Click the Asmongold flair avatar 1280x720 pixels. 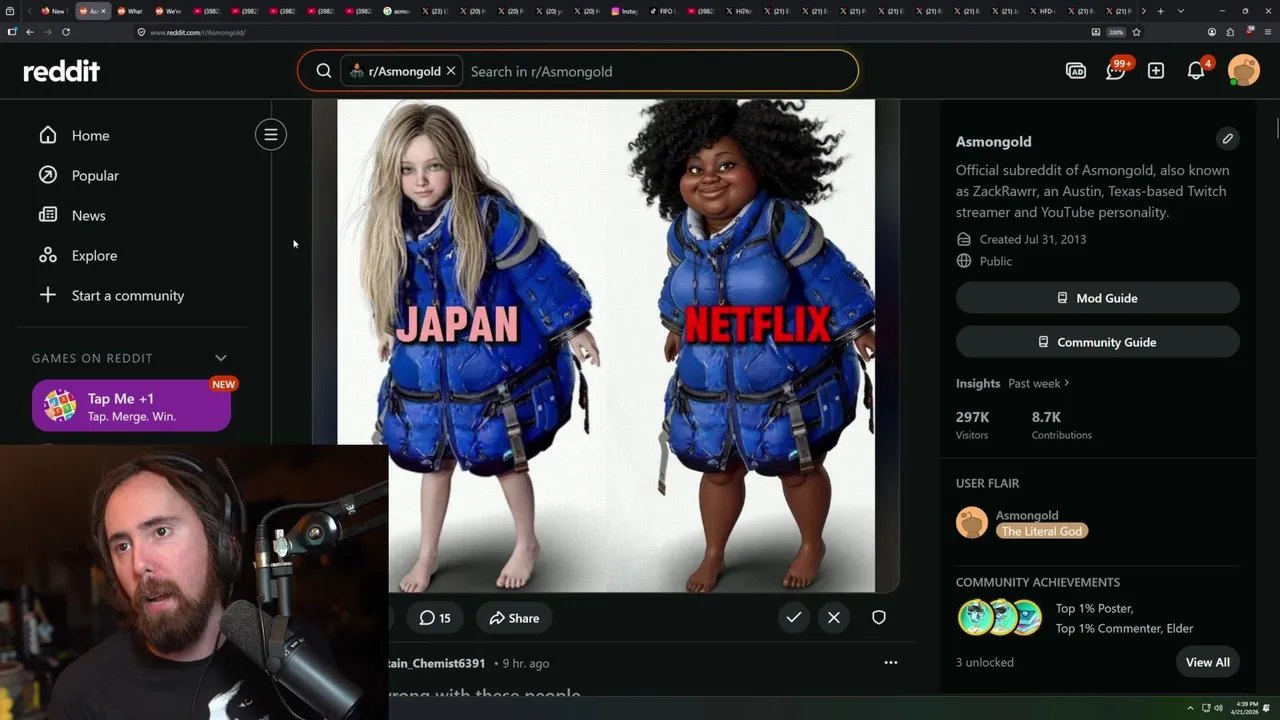(x=972, y=523)
